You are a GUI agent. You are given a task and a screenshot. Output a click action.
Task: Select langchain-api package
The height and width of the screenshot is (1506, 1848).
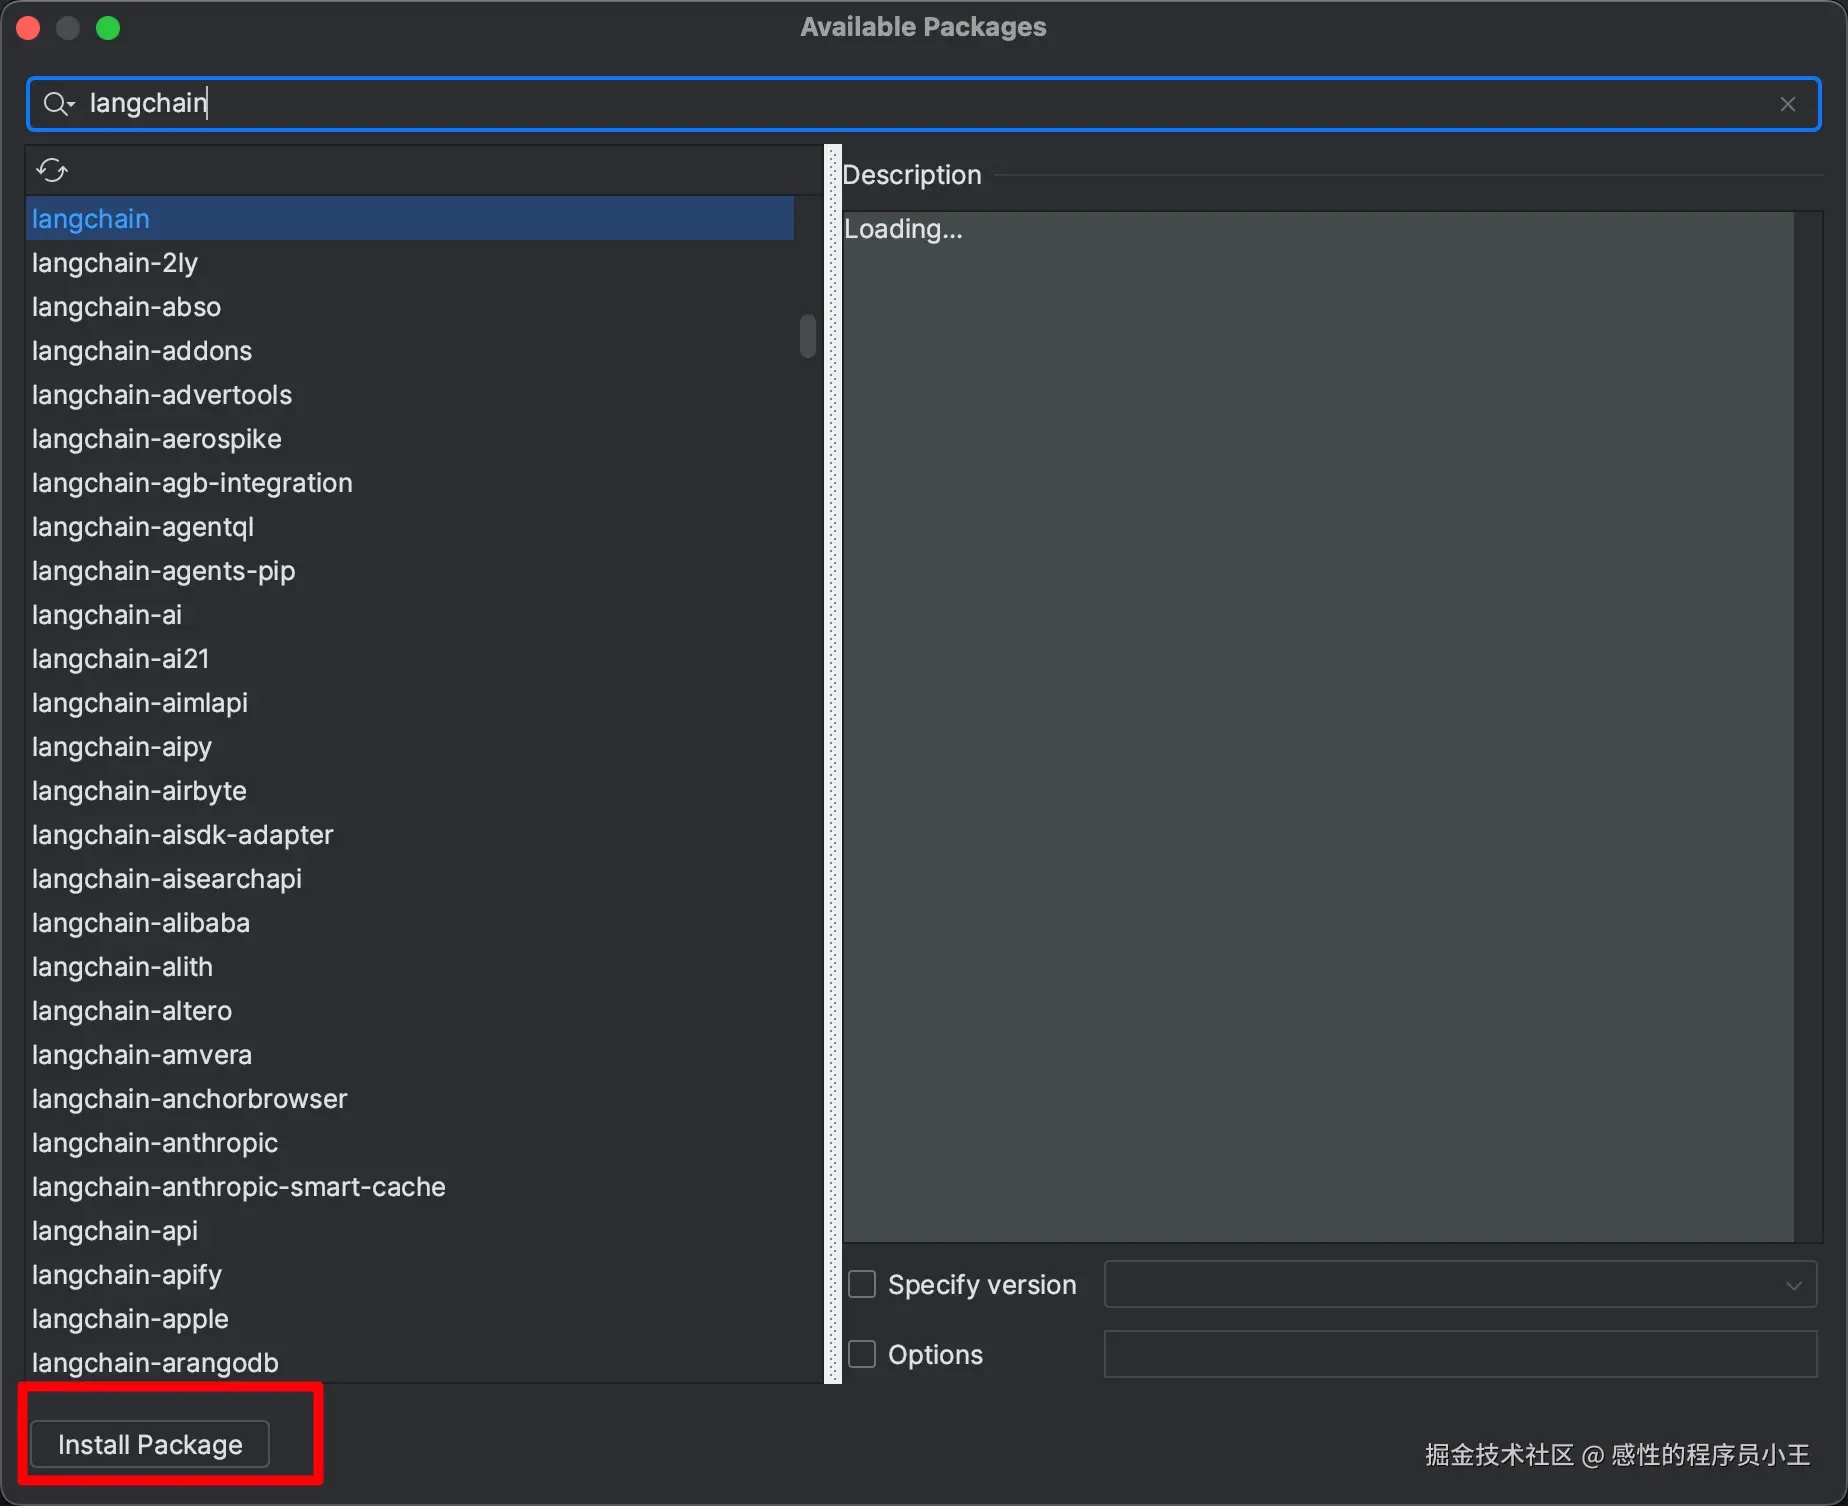[x=410, y=1230]
